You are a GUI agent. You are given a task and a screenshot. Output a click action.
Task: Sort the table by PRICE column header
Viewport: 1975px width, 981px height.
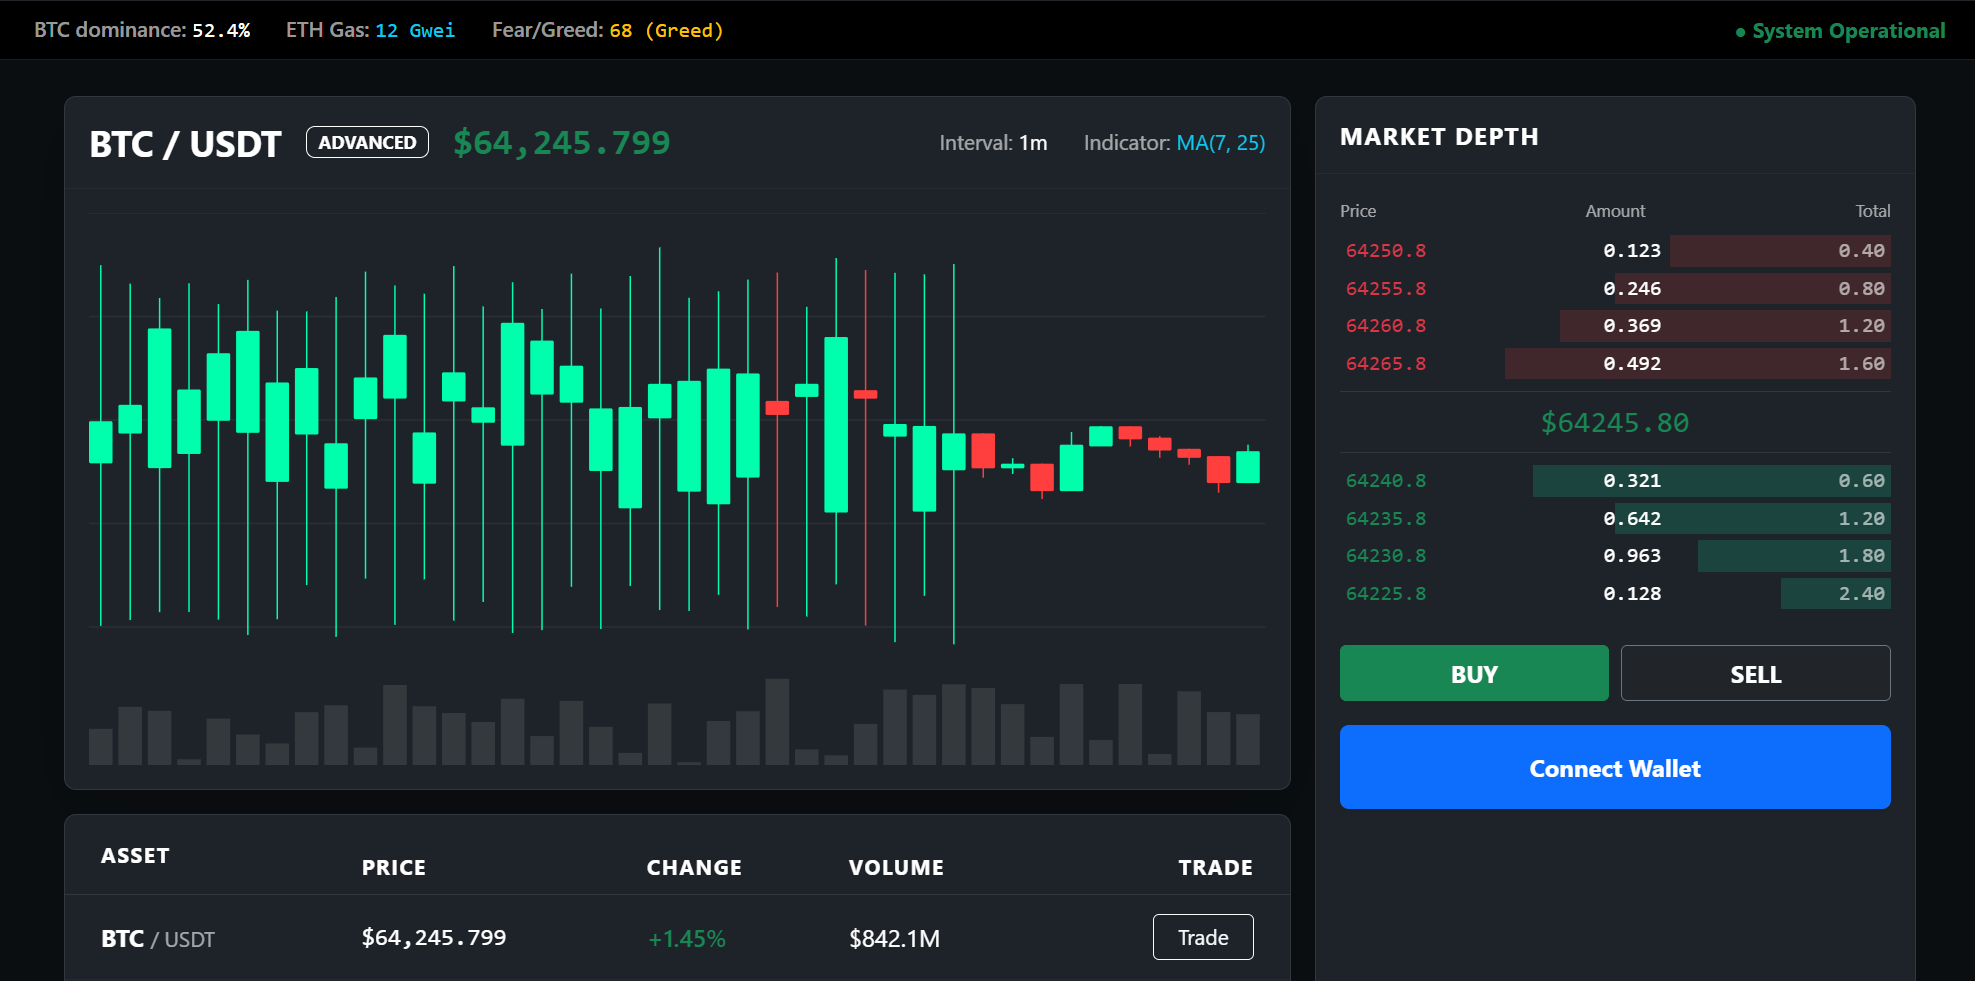pyautogui.click(x=393, y=867)
